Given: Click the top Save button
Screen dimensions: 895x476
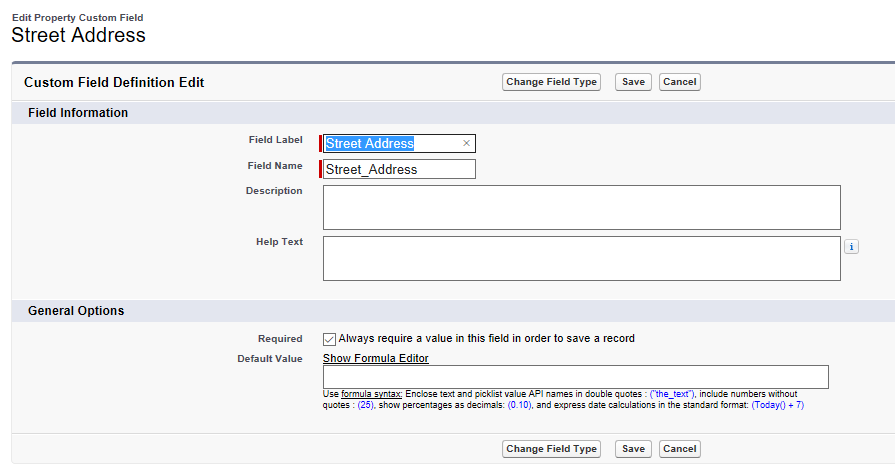Looking at the screenshot, I should [633, 82].
